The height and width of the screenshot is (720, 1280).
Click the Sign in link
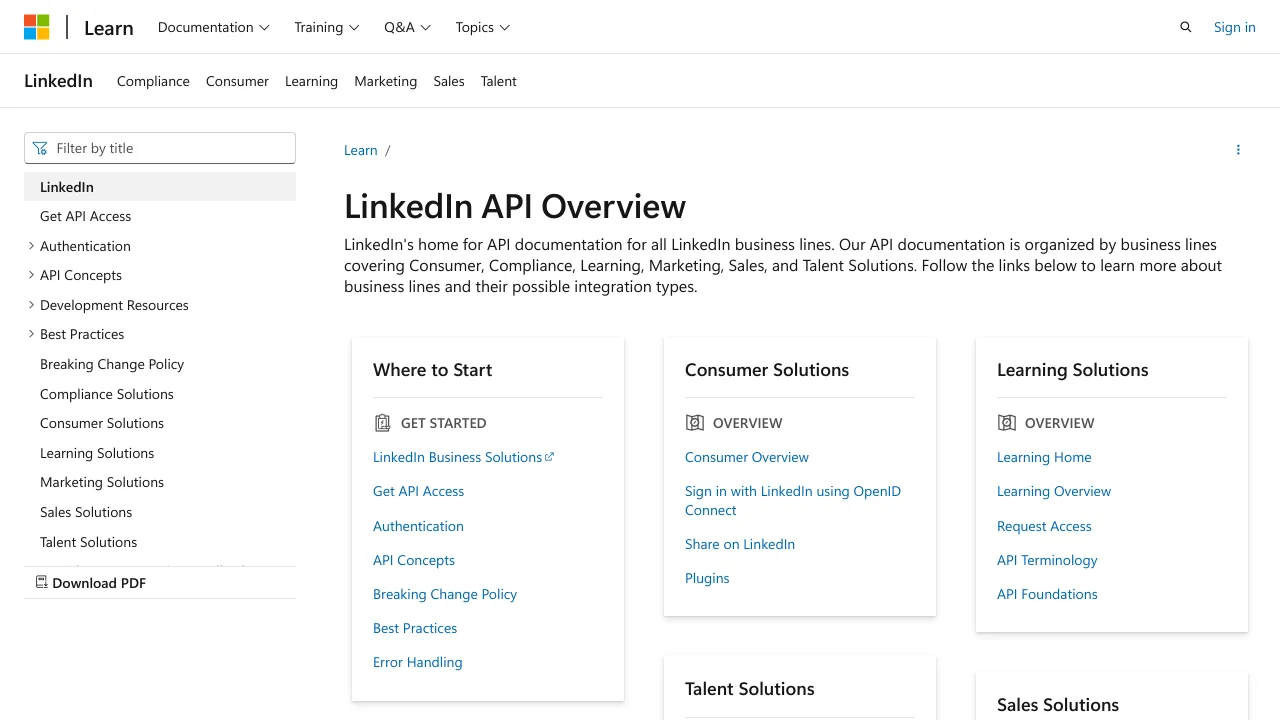click(x=1234, y=27)
